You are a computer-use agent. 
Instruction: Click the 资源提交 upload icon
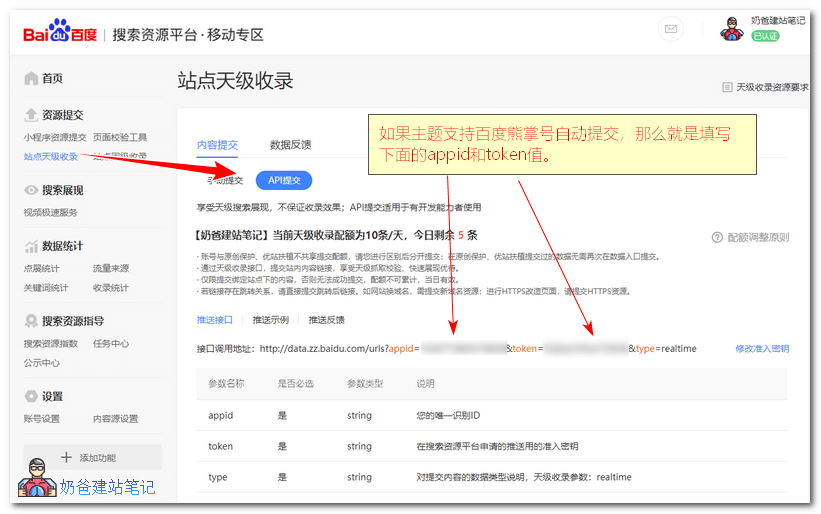(x=31, y=115)
